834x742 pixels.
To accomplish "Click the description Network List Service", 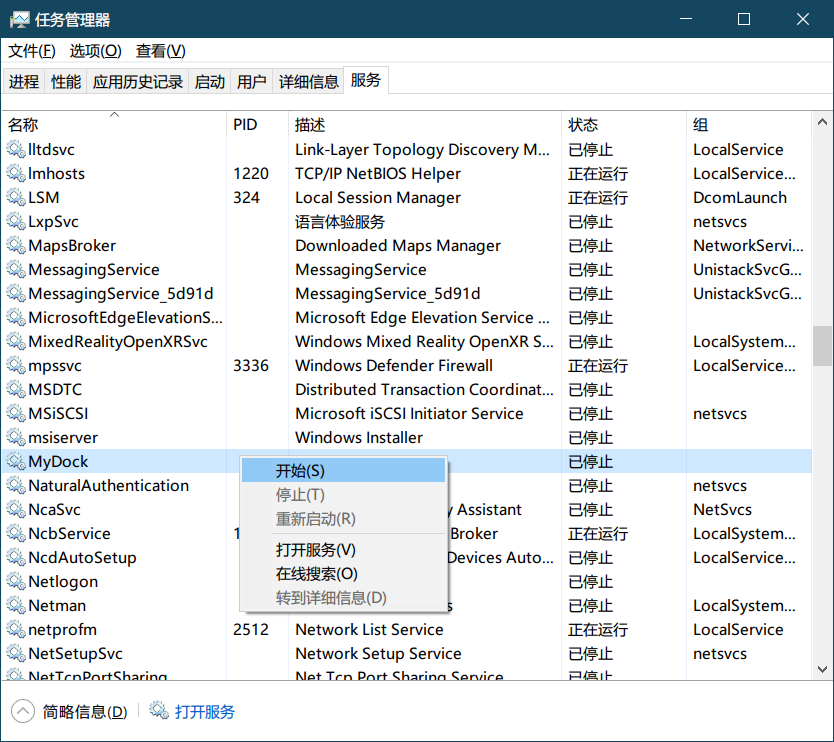I will pos(369,629).
